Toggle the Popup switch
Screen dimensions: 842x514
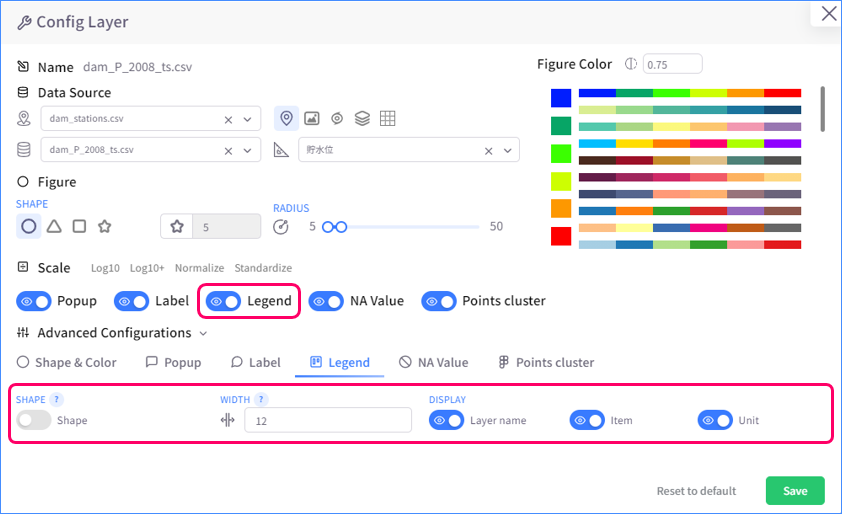[34, 301]
